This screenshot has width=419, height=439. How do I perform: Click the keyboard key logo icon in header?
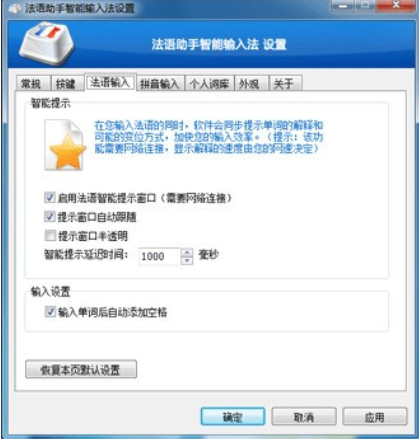click(47, 44)
